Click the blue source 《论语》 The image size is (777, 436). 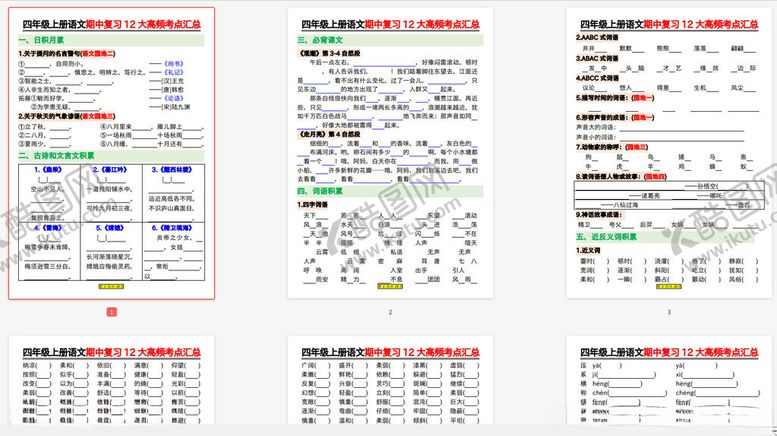[x=174, y=98]
